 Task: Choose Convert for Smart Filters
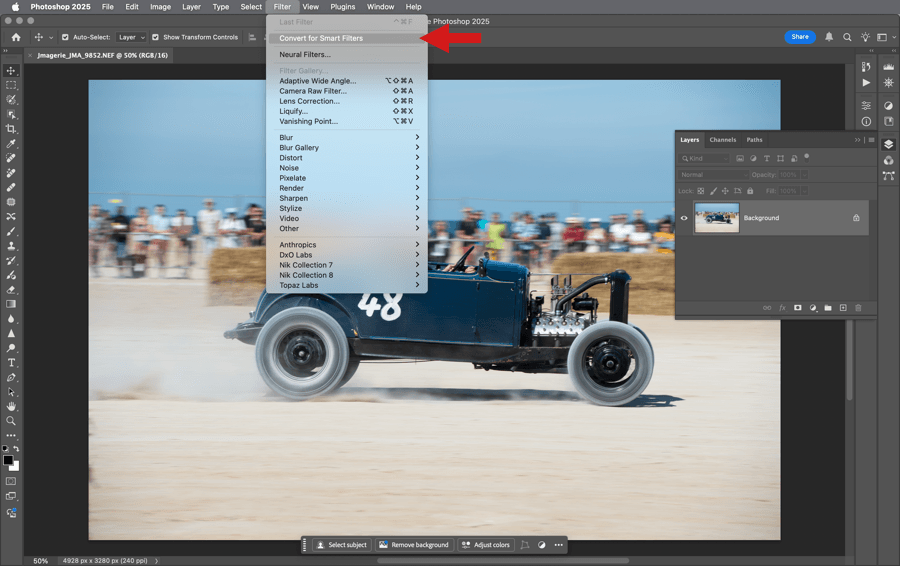pos(321,38)
